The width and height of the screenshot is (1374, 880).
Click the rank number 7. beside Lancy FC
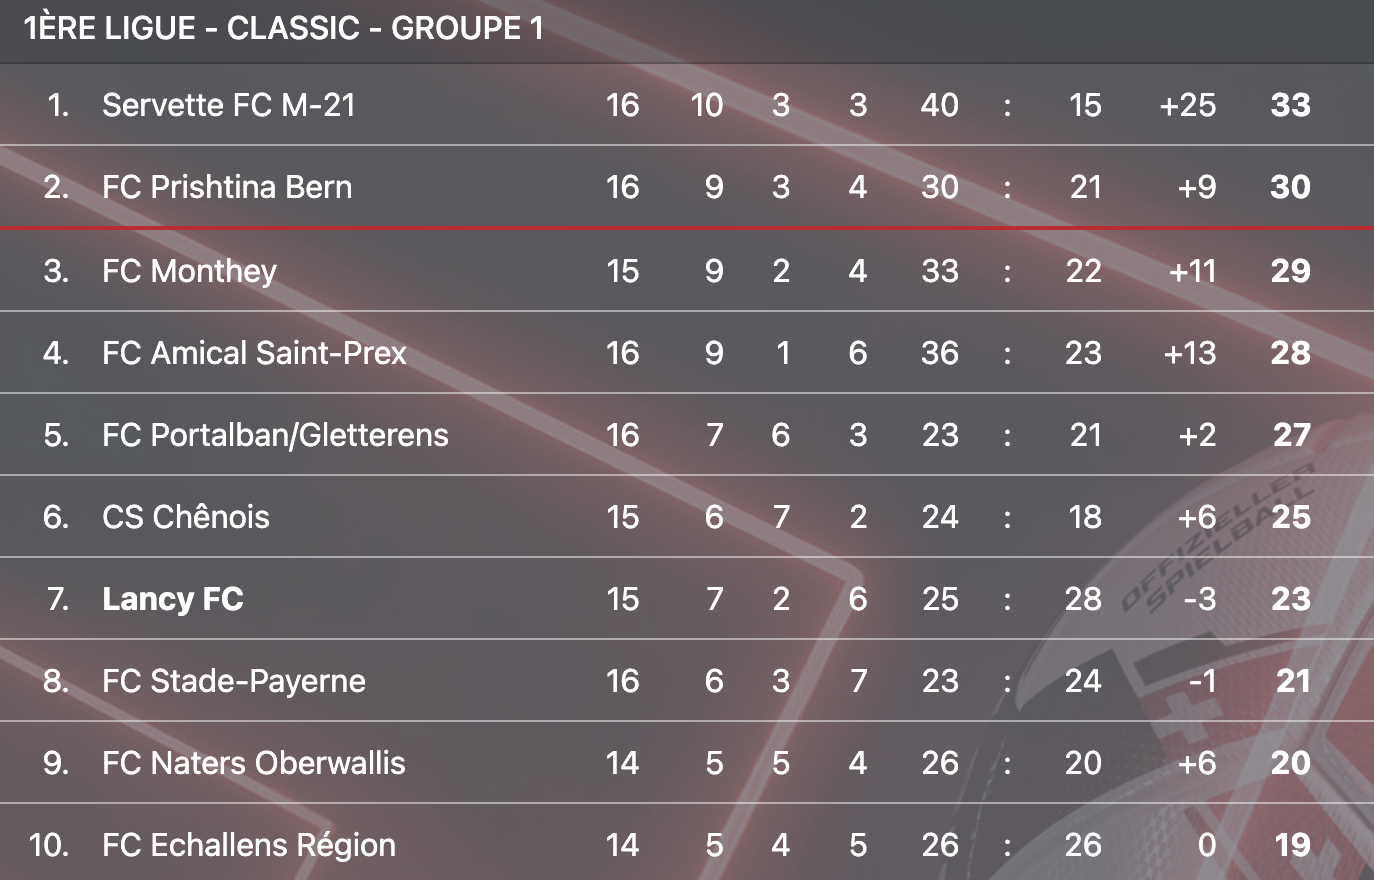[58, 599]
